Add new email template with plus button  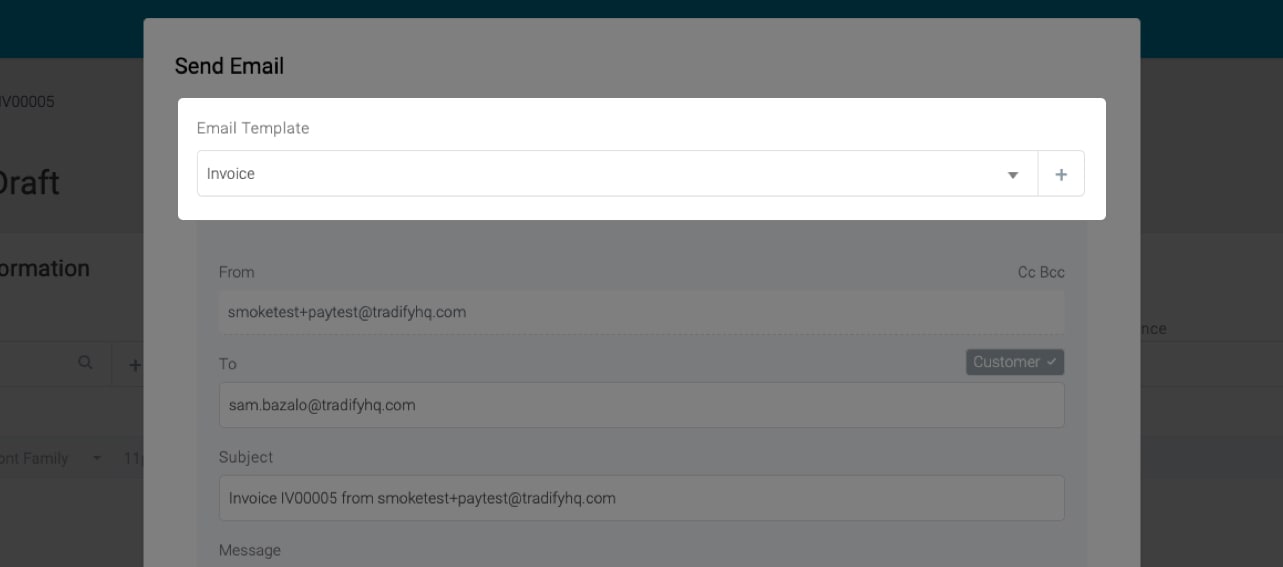pyautogui.click(x=1061, y=174)
